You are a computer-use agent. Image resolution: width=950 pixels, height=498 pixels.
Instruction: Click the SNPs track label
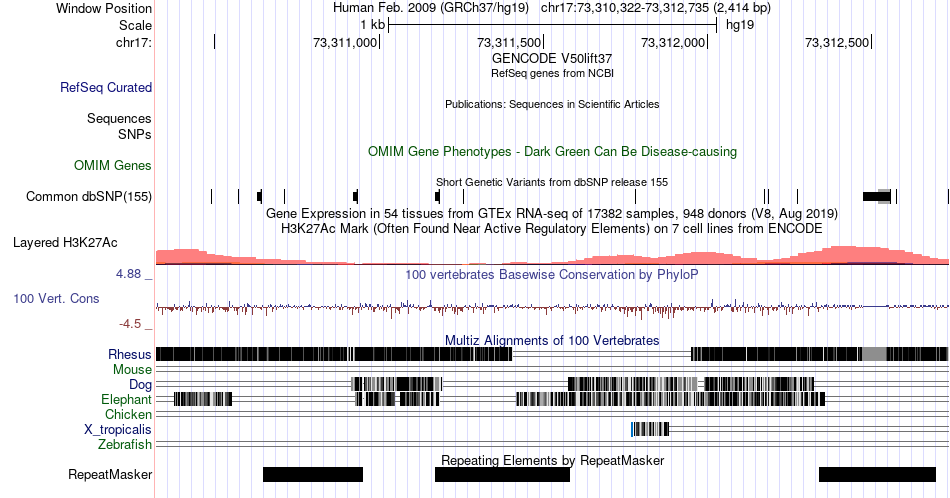(135, 134)
